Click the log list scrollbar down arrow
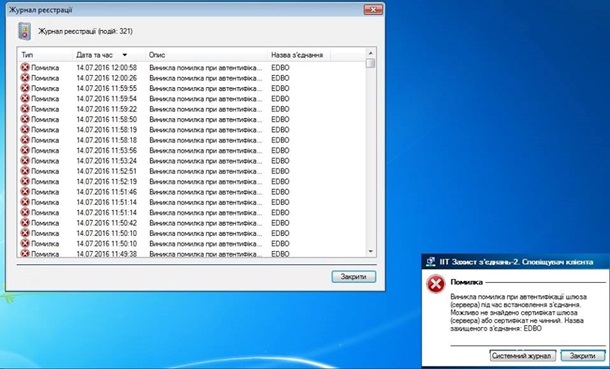 370,252
